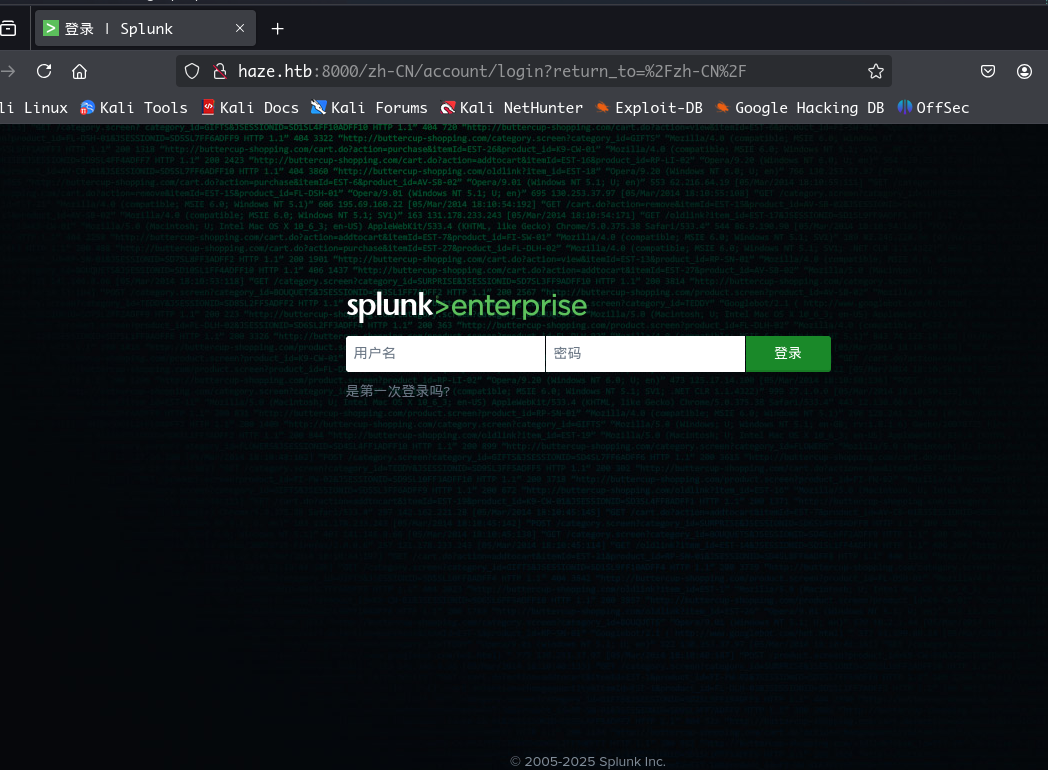This screenshot has width=1048, height=770.
Task: Open the Kali Forums bookmark
Action: tap(370, 108)
